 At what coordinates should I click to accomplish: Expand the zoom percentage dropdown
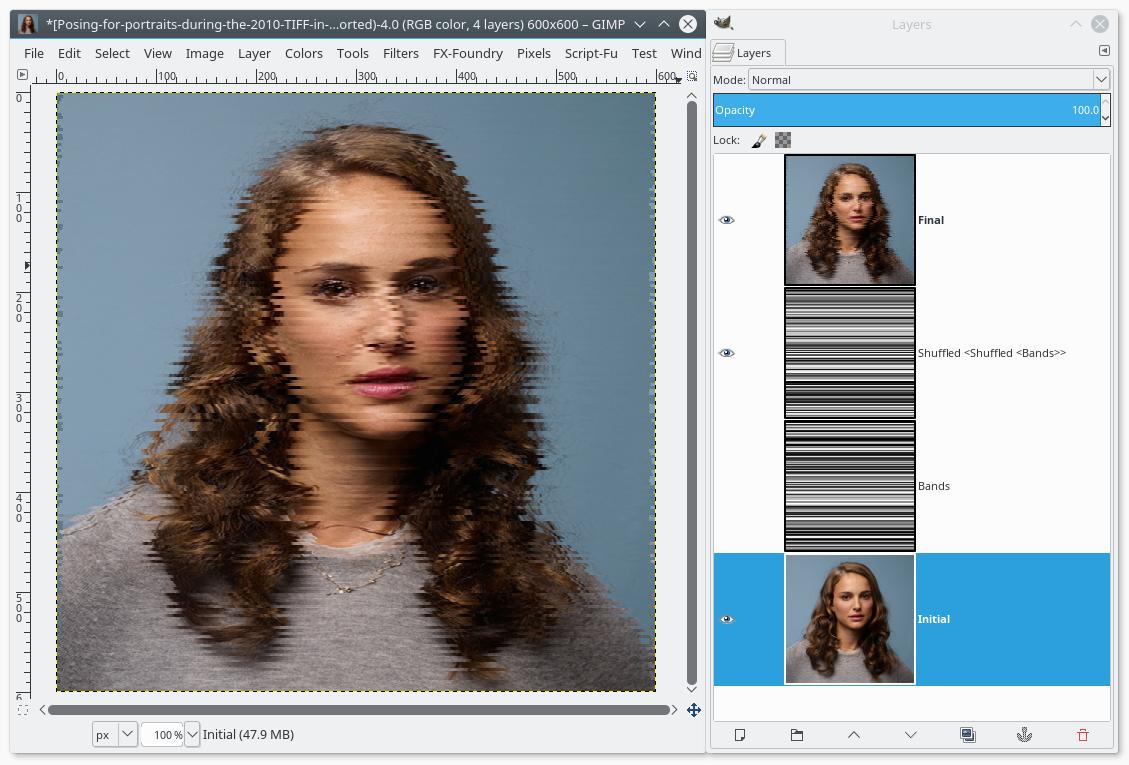pos(192,734)
